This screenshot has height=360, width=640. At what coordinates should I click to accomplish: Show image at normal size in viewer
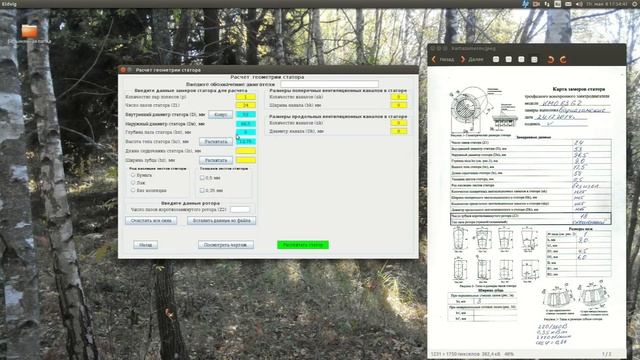521,60
